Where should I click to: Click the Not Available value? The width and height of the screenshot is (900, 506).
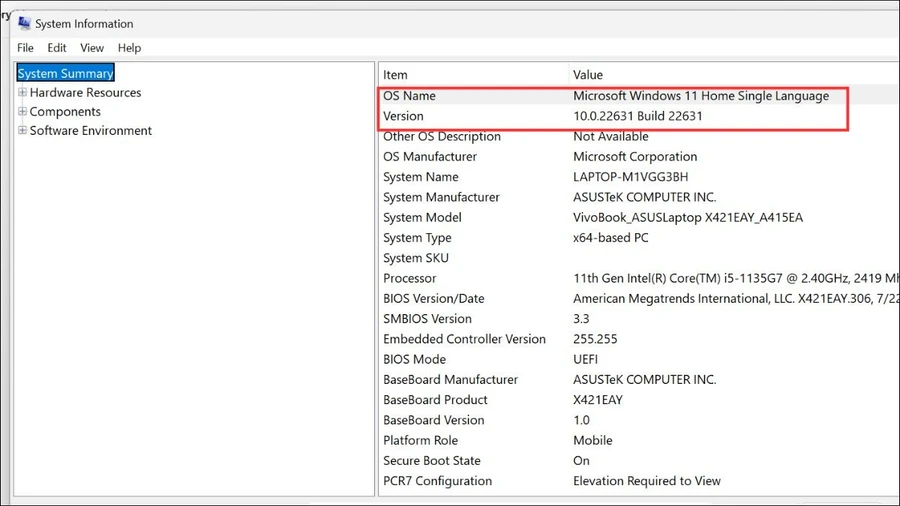coord(611,137)
